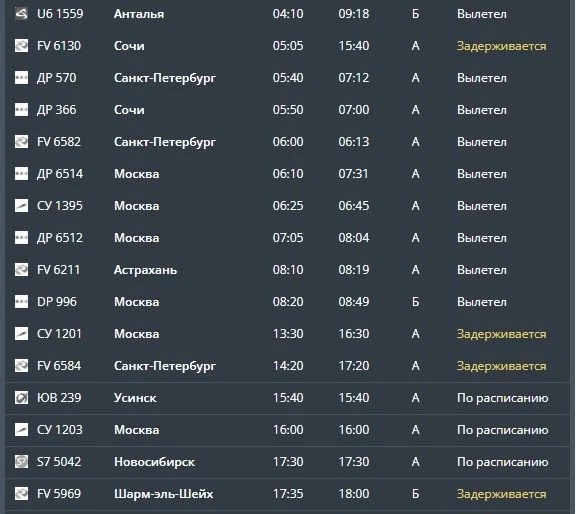Viewport: 576px width, 514px height.
Task: Click the Aeroflot icon beside СУ 1395
Action: 21,206
